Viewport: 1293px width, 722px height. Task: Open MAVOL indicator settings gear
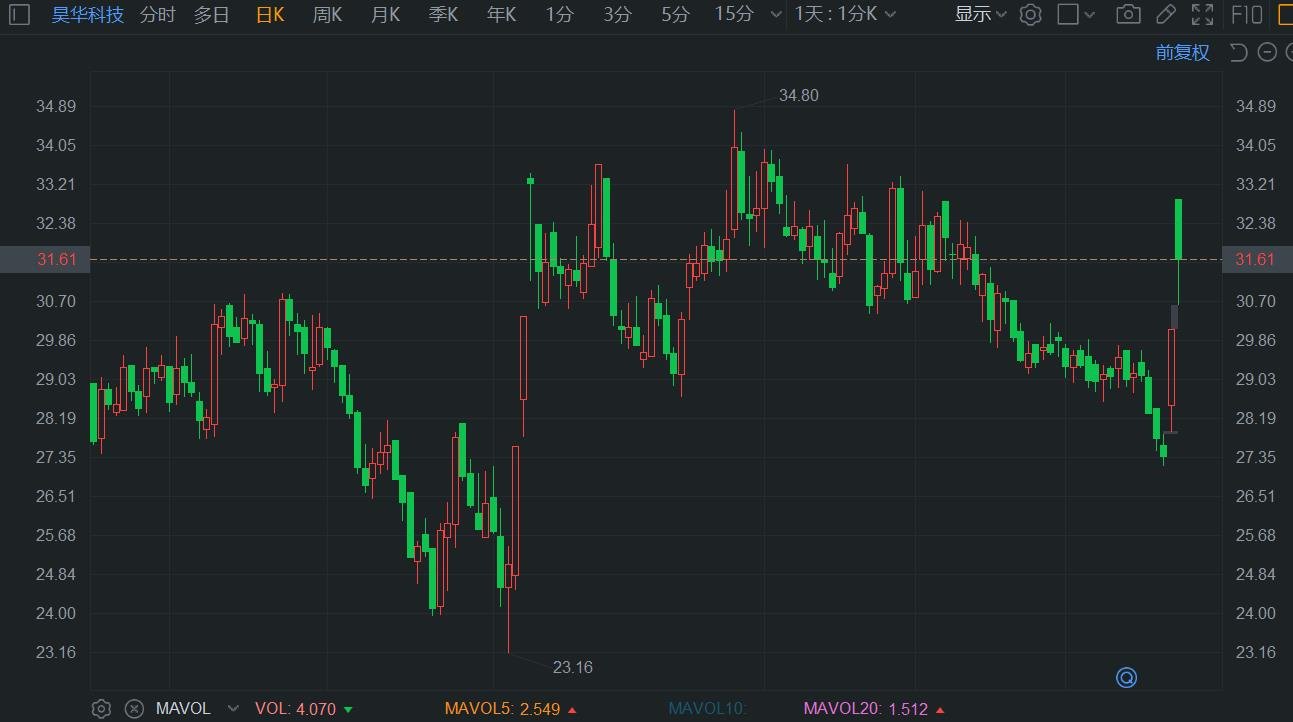(x=101, y=709)
